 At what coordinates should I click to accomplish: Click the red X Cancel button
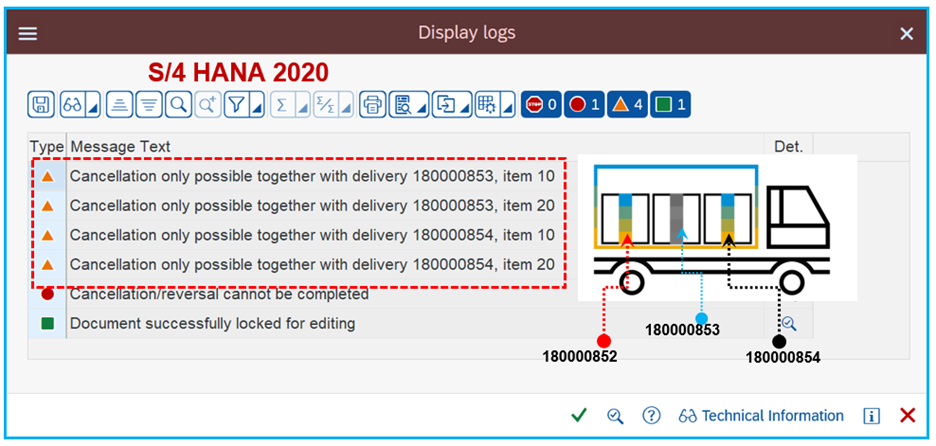908,416
